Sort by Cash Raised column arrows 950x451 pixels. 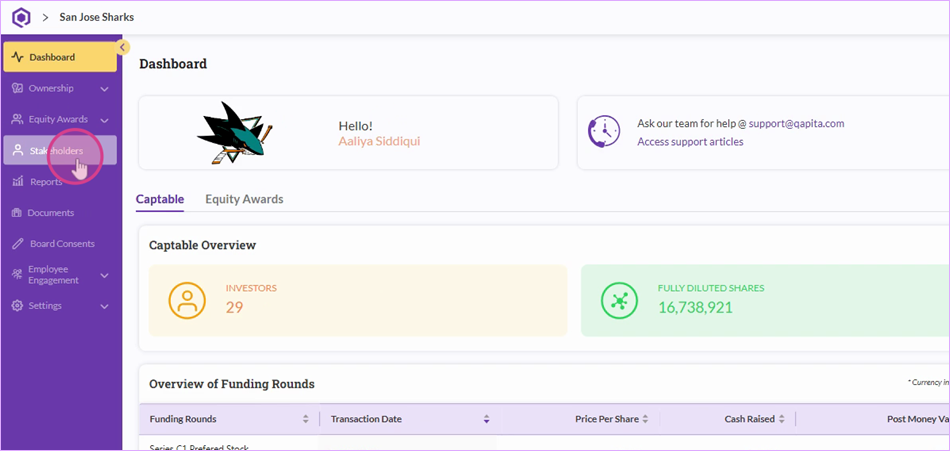tap(782, 419)
